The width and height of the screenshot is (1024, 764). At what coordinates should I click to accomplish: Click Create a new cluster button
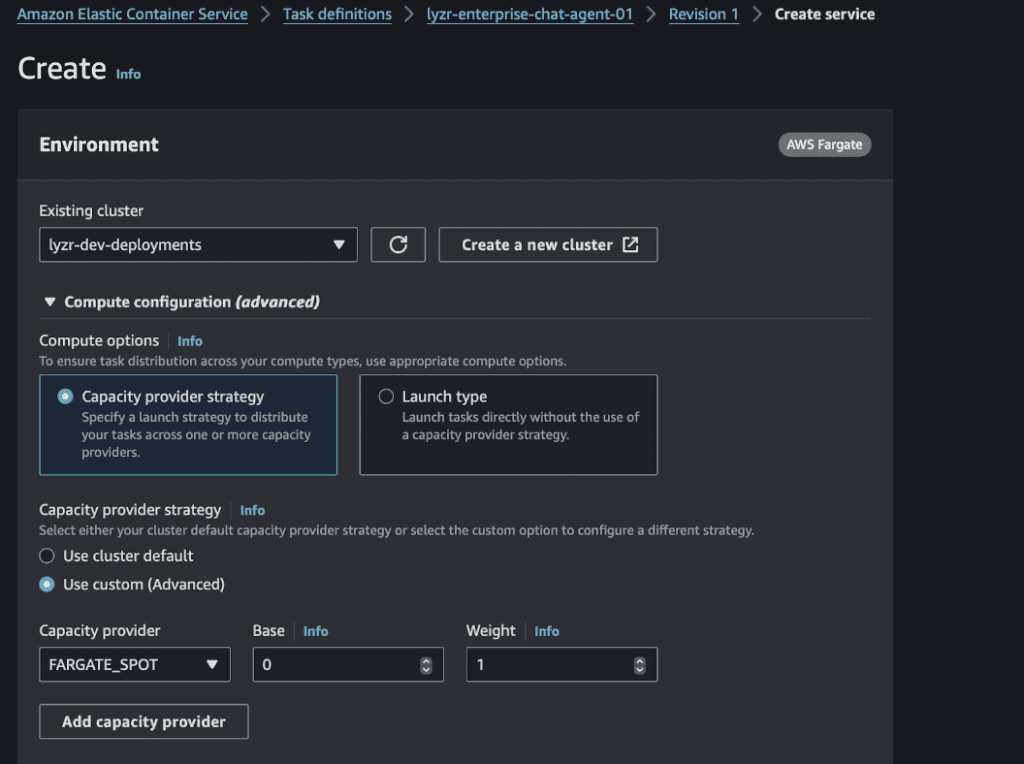[548, 245]
